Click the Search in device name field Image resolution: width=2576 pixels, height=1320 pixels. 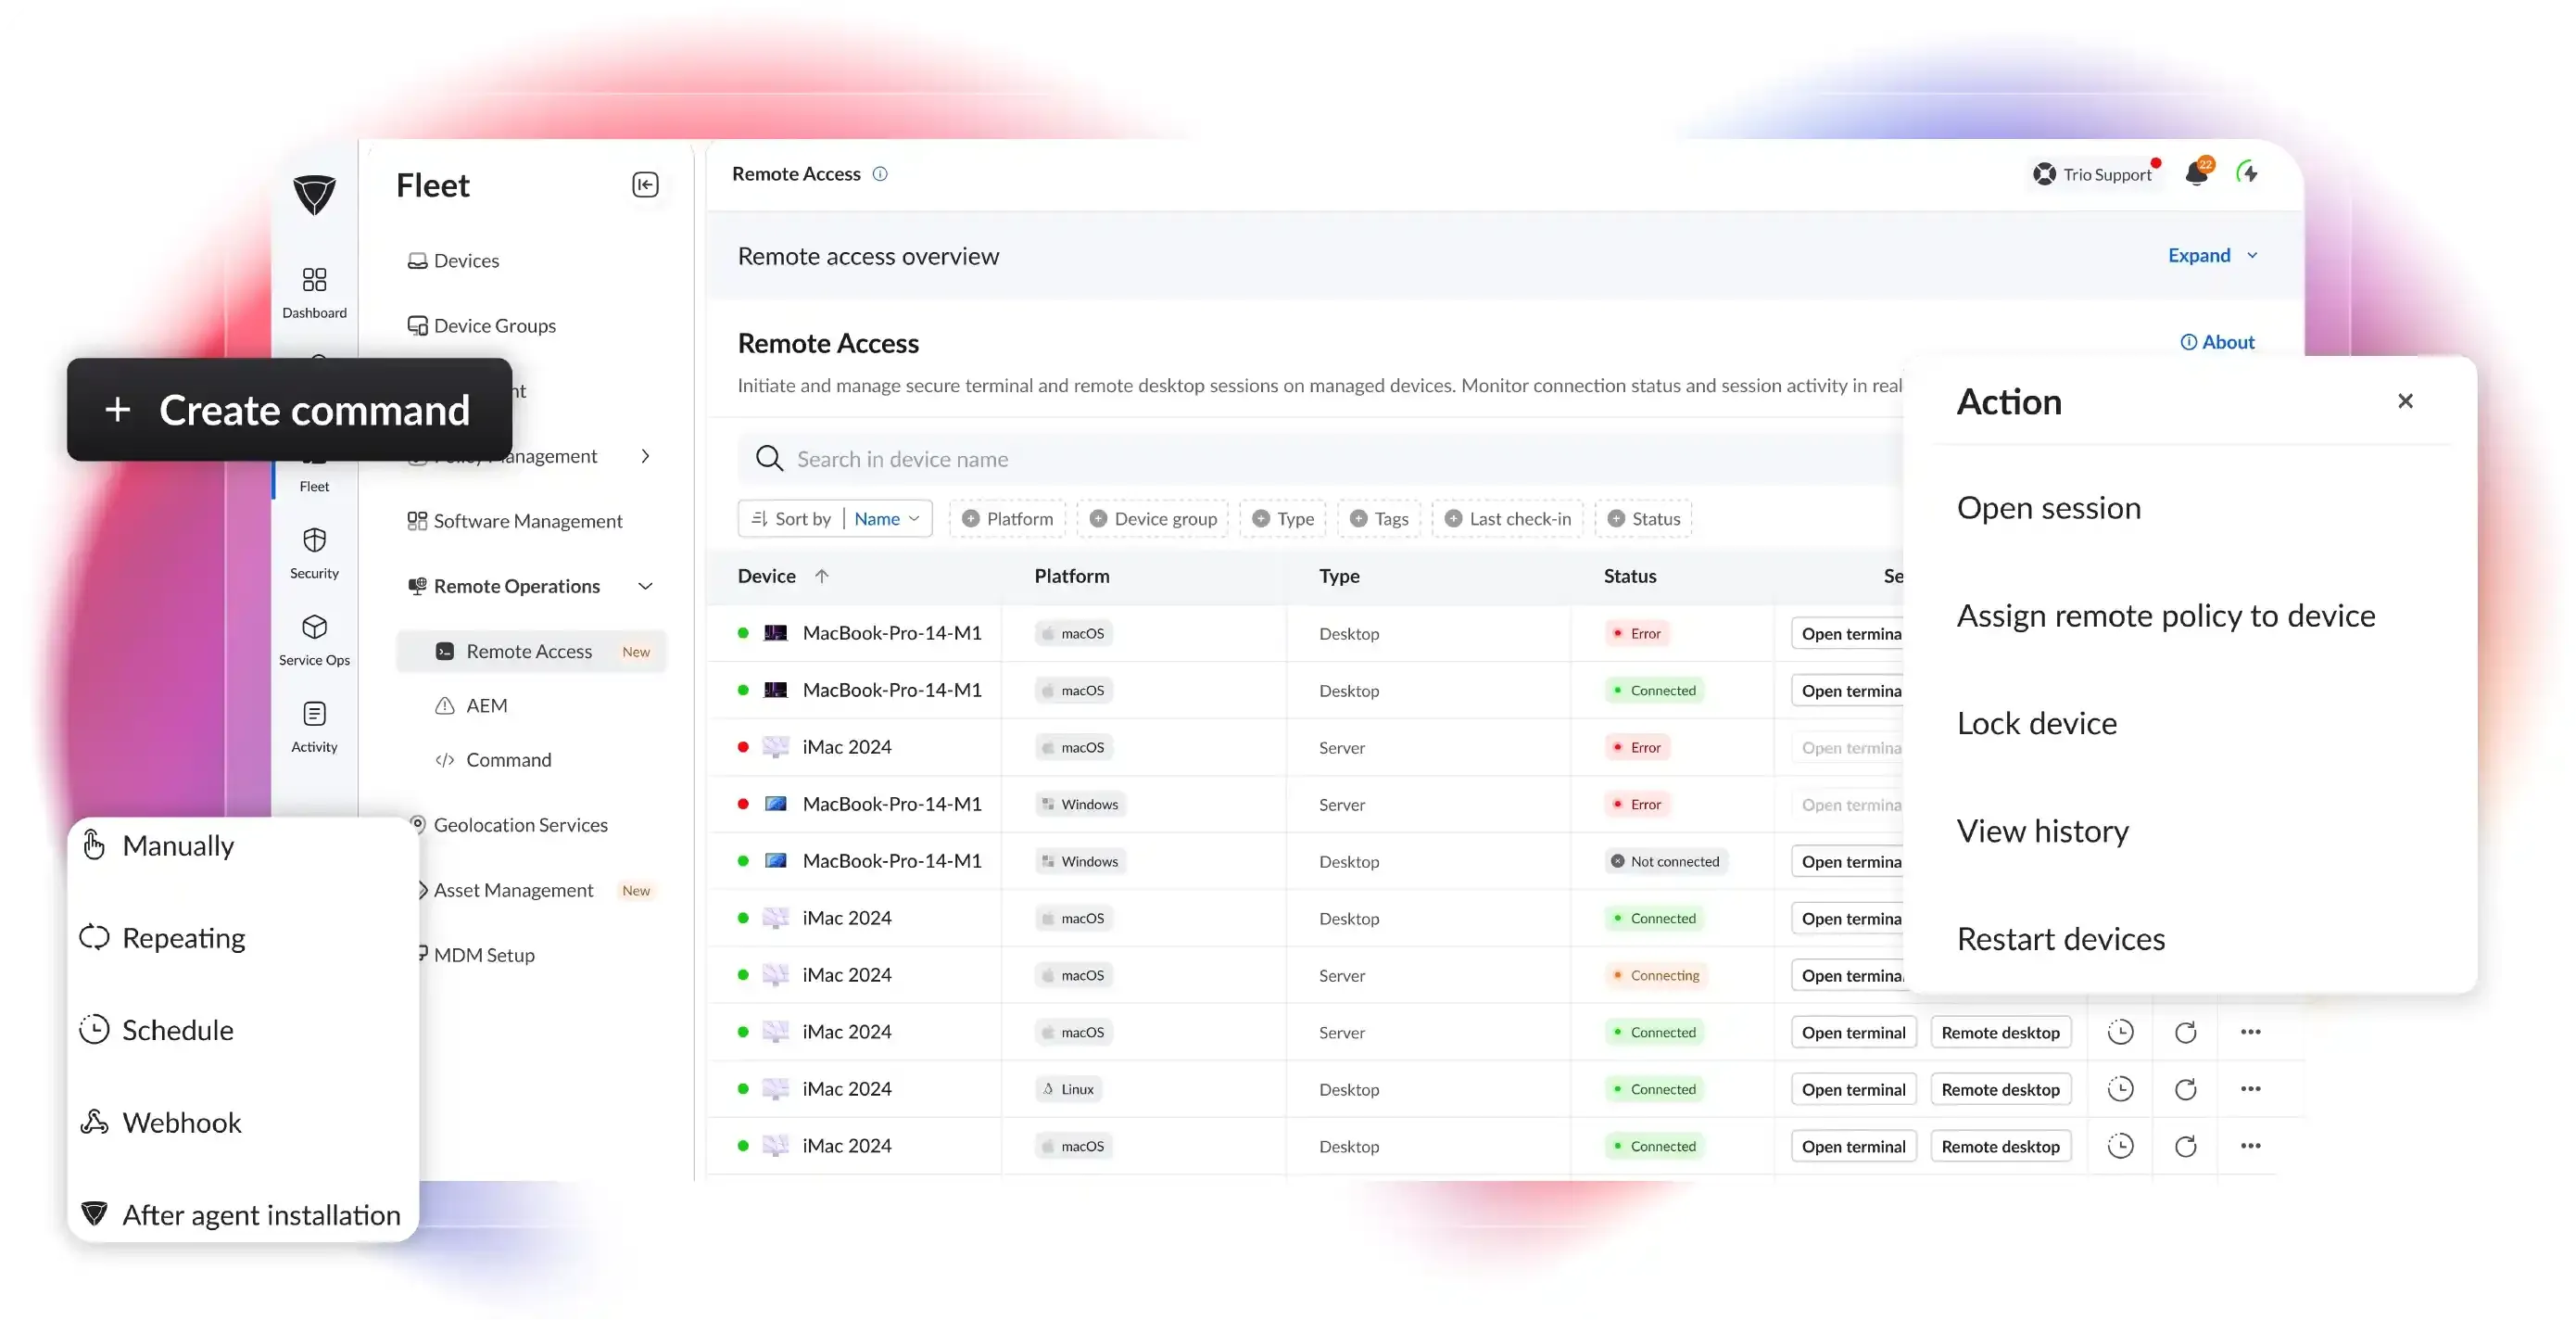click(1320, 459)
